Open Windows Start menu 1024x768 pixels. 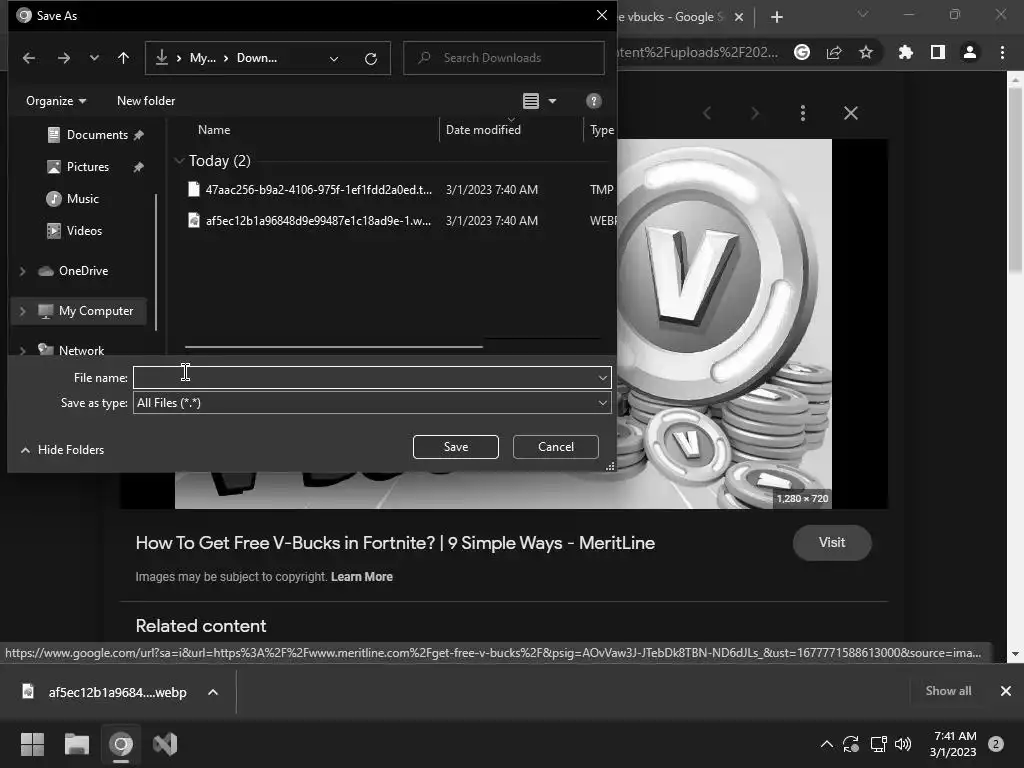click(x=32, y=744)
